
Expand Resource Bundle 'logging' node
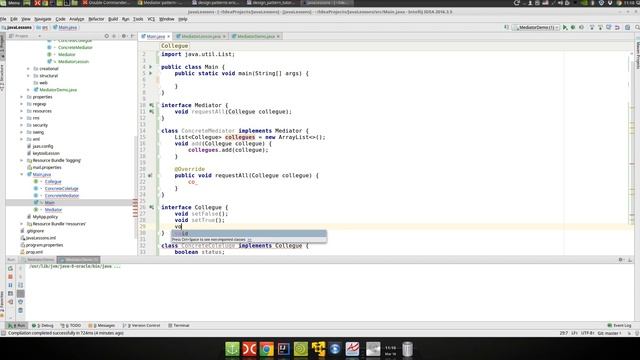tap(22, 160)
